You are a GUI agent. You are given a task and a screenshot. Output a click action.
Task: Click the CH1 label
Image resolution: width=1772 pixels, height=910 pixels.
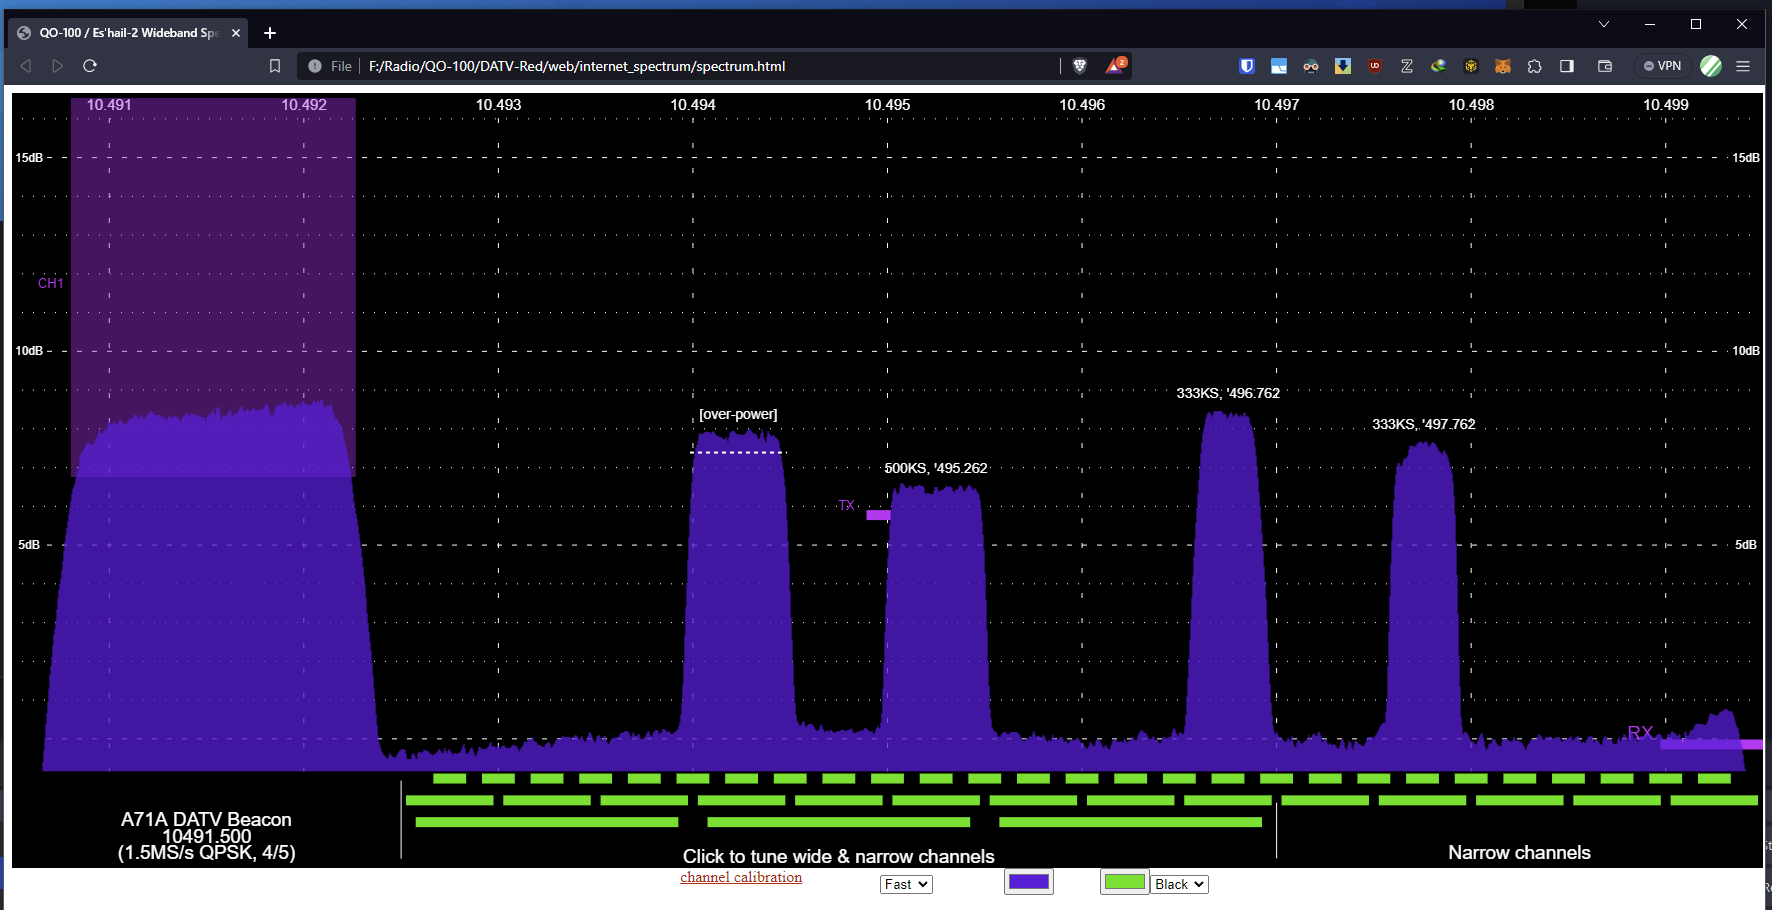[51, 283]
